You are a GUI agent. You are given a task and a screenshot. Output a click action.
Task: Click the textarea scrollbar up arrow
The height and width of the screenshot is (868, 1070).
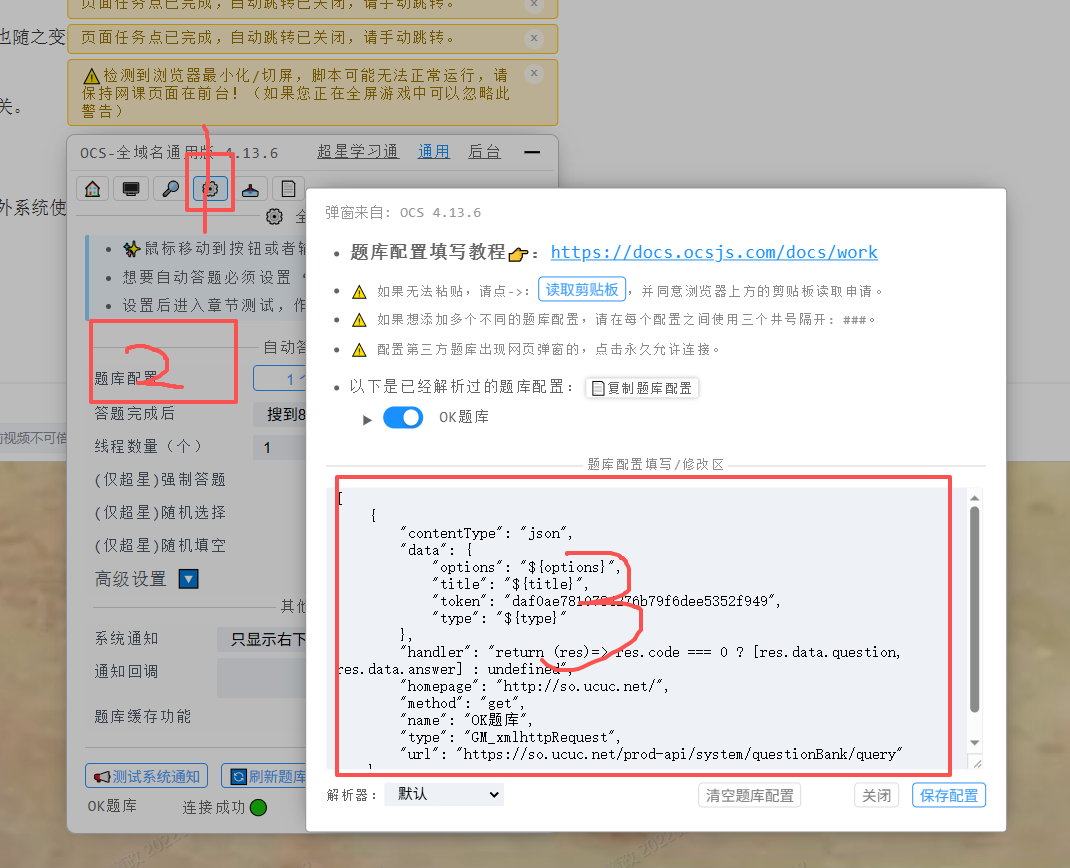coord(974,497)
